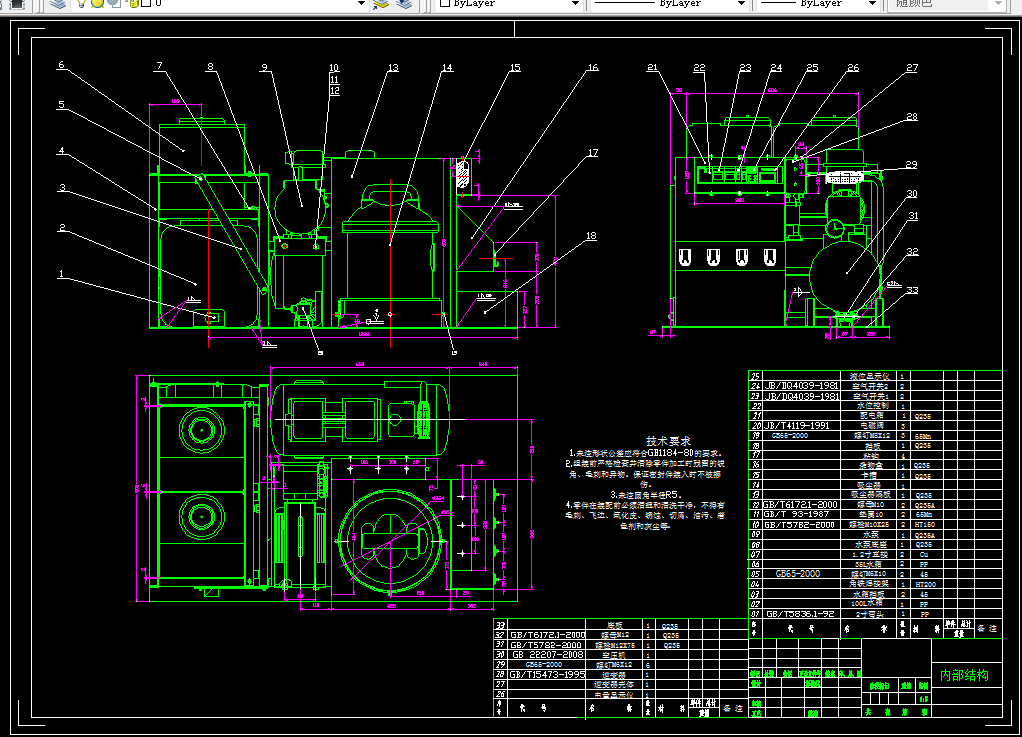This screenshot has height=737, width=1022.
Task: Expand the layer 0 dropdown list
Action: point(362,4)
